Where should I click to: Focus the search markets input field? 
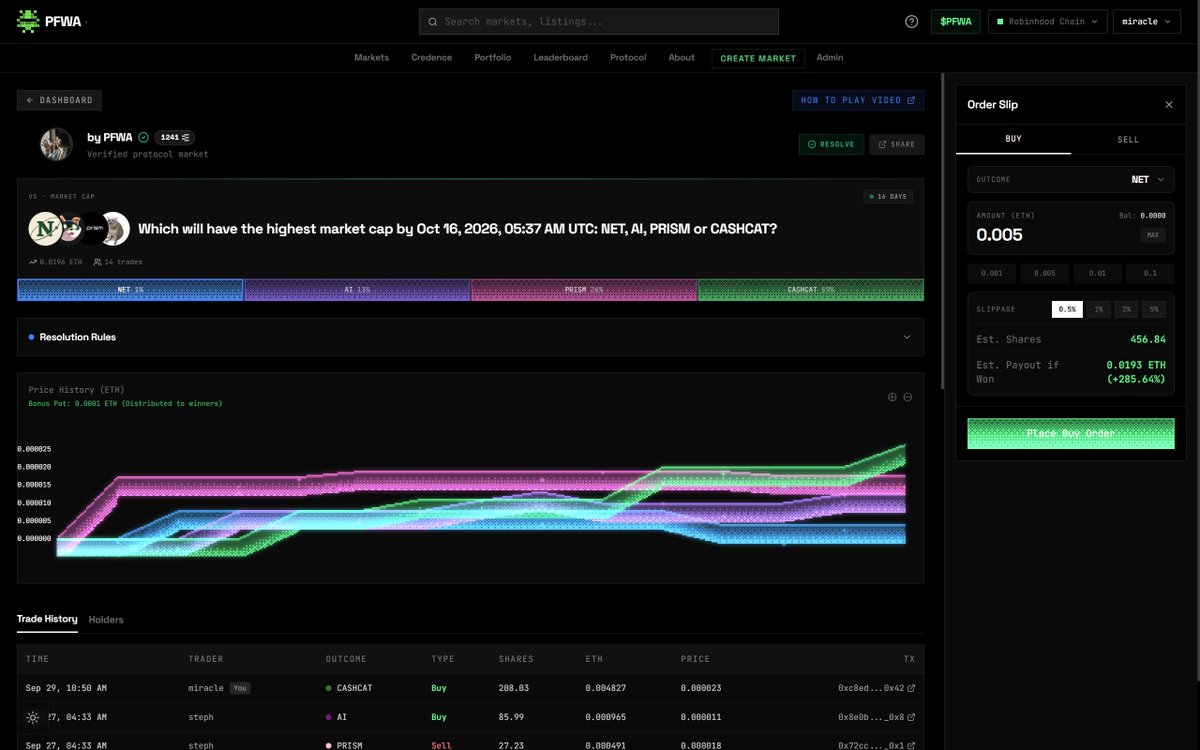[599, 21]
